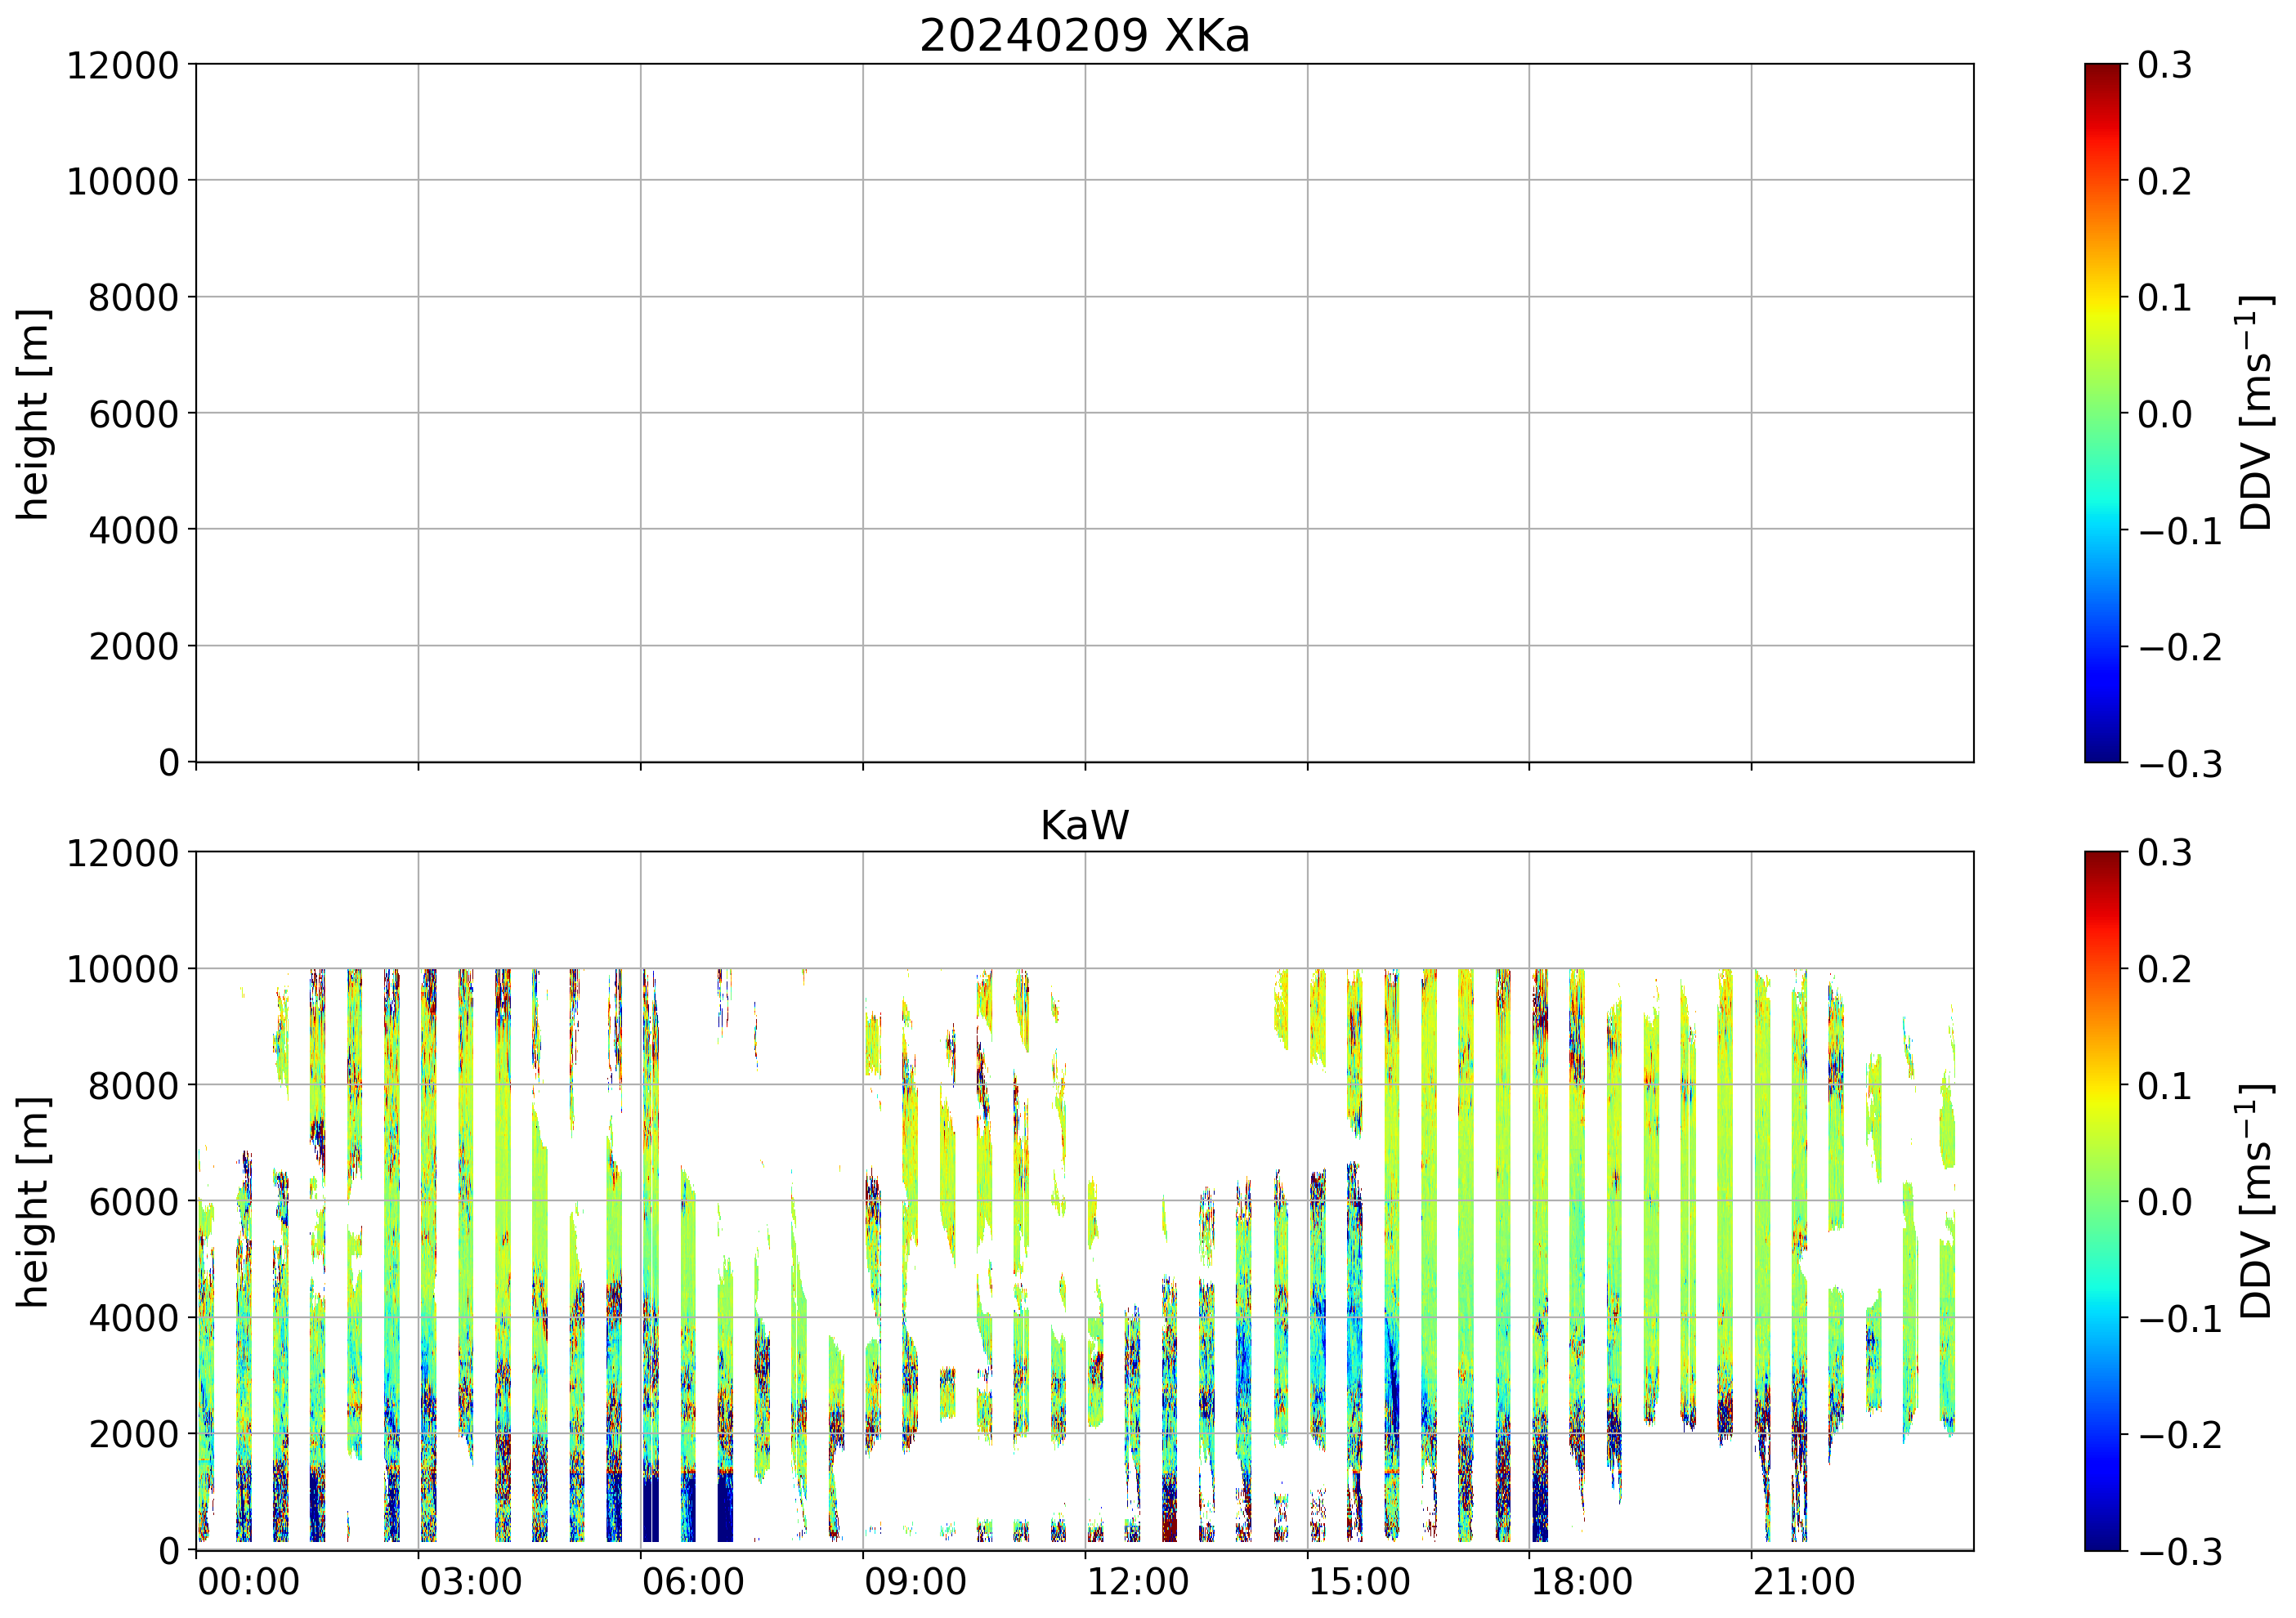Image resolution: width=2296 pixels, height=1618 pixels.
Task: Click the plot title '20240209 XKa'
Action: [x=1084, y=37]
